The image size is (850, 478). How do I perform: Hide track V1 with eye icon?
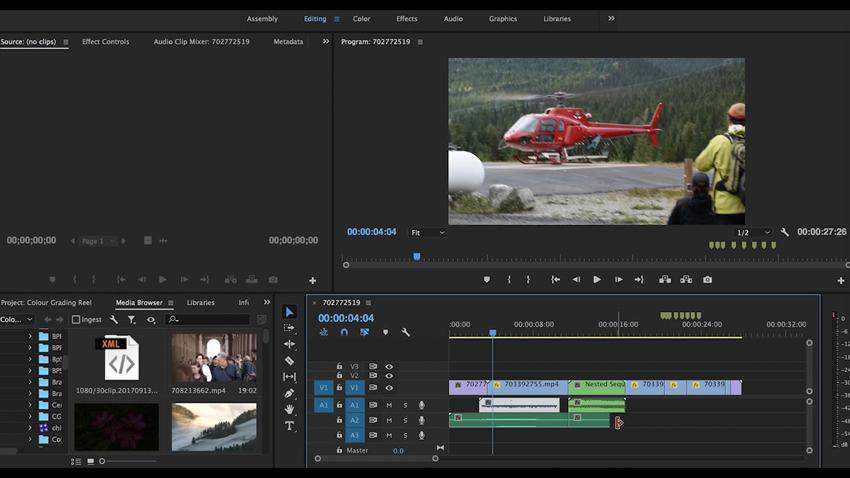(389, 387)
